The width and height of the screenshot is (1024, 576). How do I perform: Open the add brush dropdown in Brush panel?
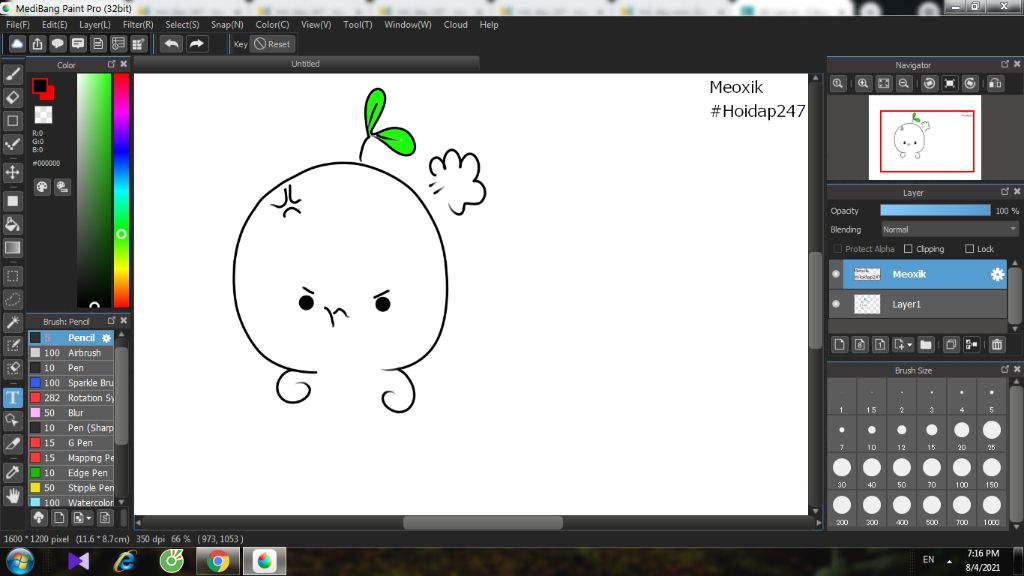pos(81,518)
